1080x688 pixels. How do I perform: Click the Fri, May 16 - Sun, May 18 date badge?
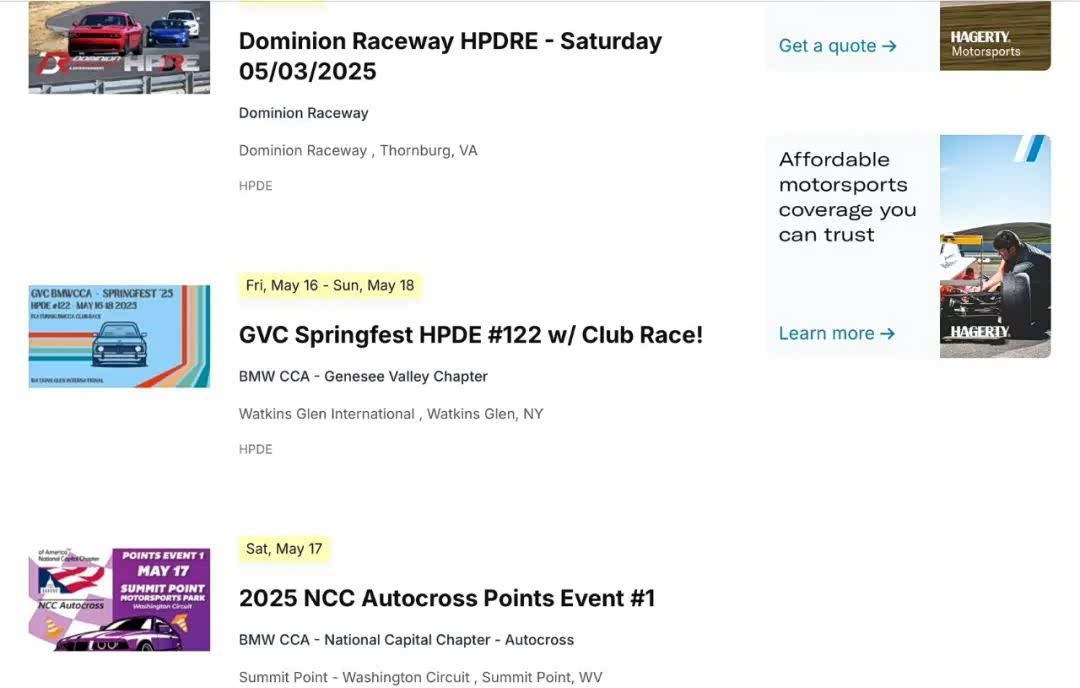(x=330, y=285)
